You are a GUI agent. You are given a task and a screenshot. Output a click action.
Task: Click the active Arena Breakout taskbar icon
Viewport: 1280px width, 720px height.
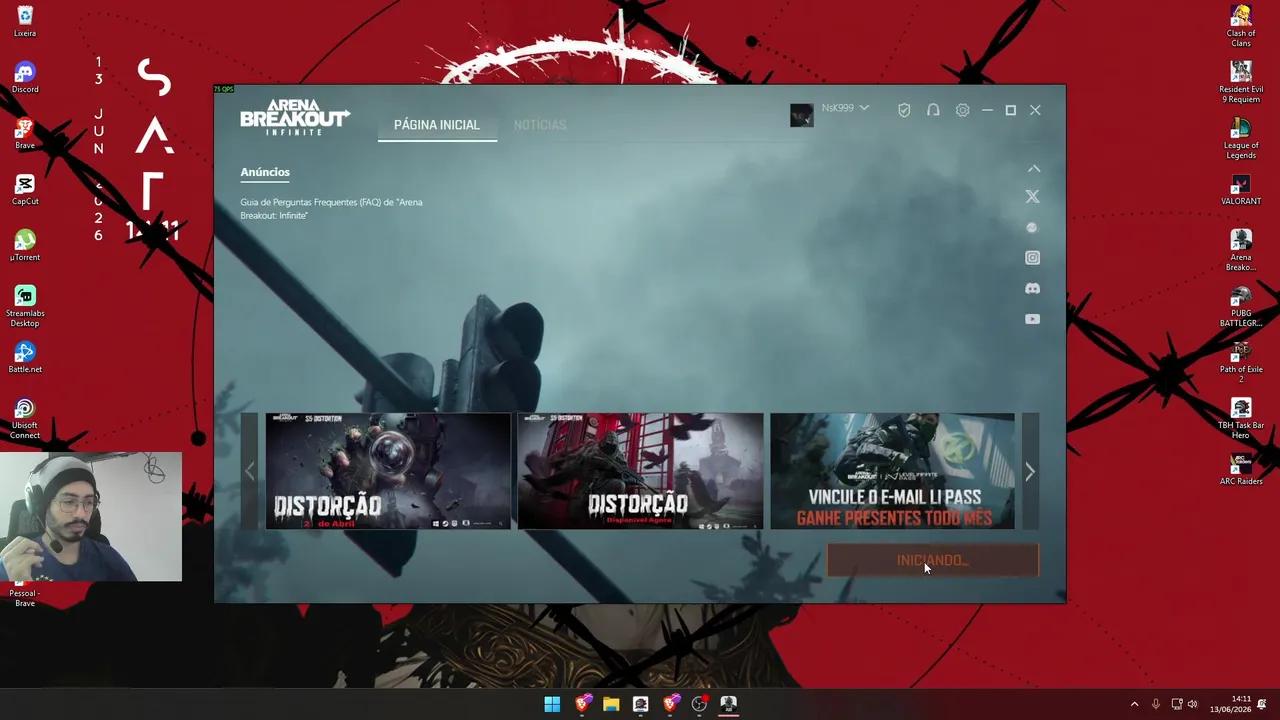click(728, 704)
